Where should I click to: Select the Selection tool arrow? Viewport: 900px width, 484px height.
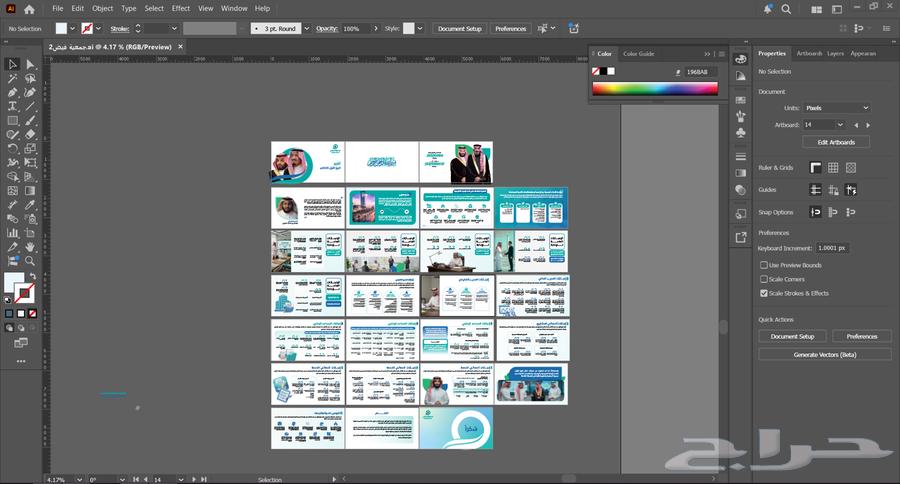click(12, 64)
